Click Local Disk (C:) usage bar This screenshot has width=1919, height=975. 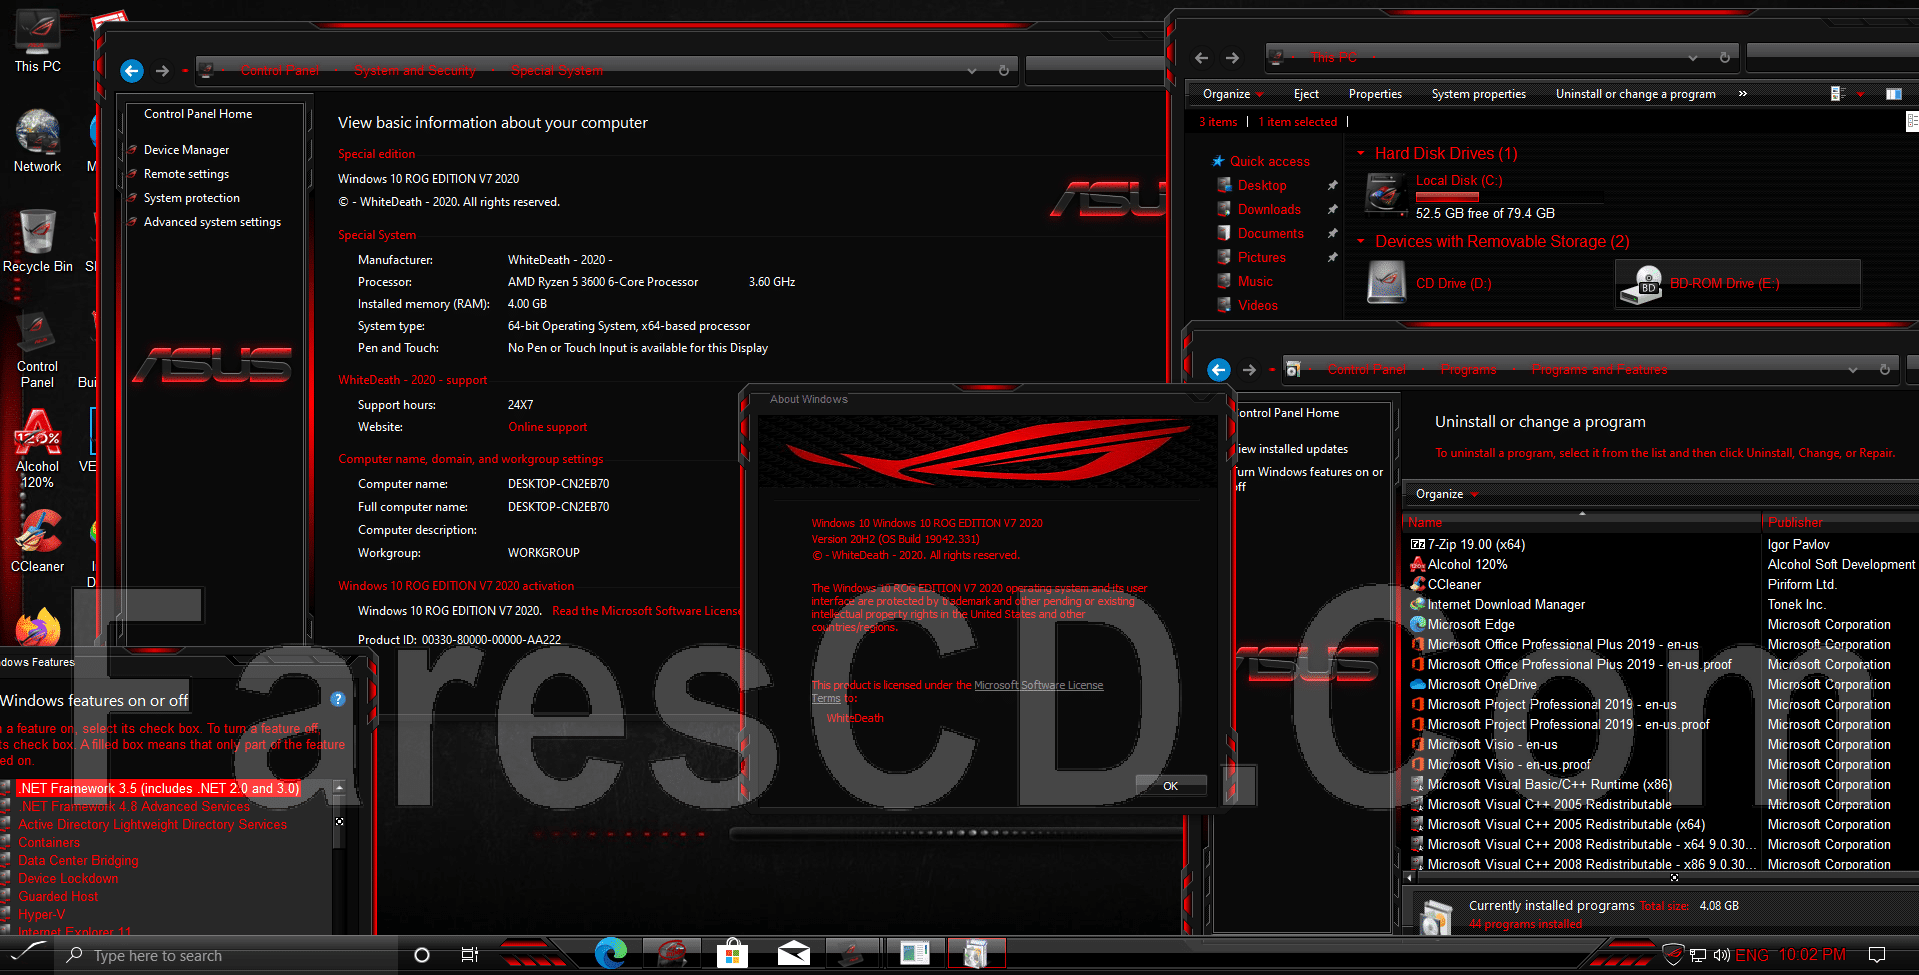point(1509,197)
